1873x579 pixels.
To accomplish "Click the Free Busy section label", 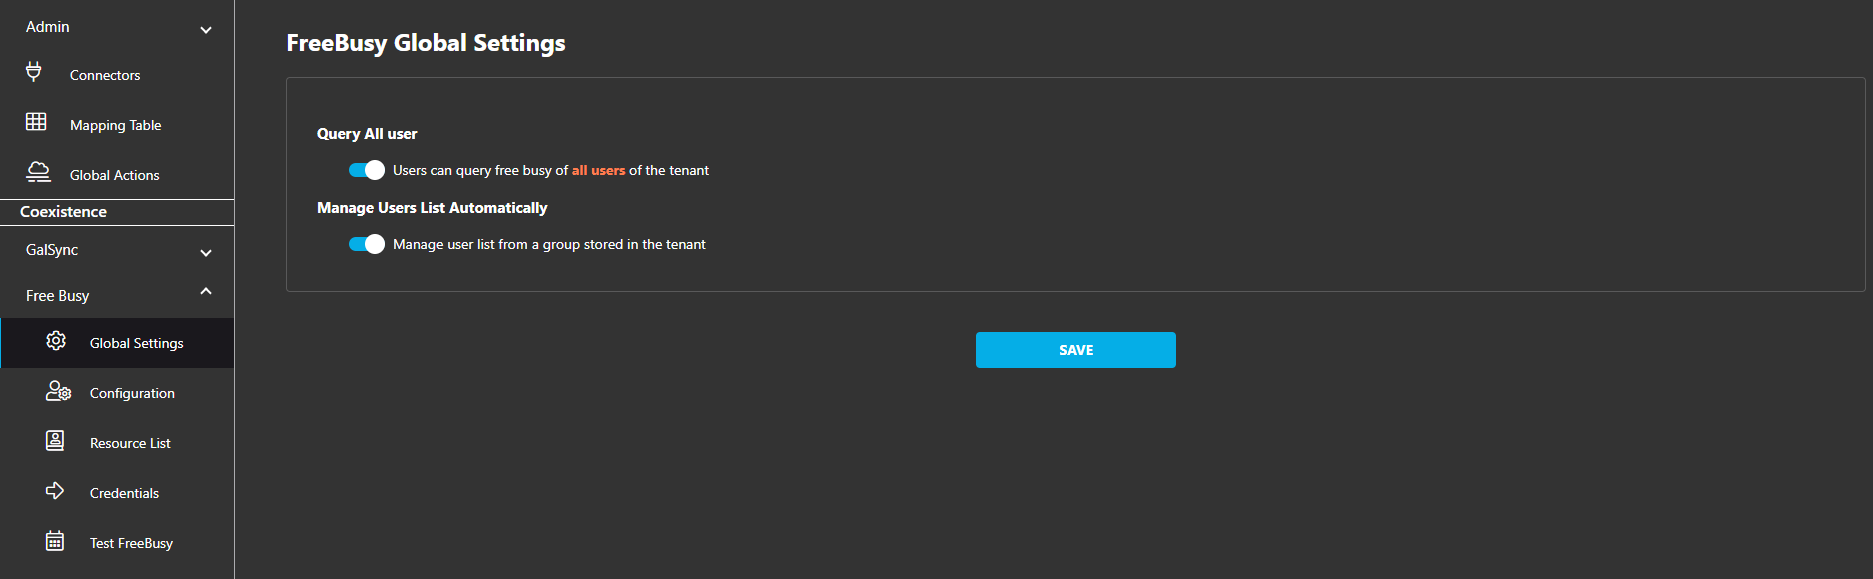I will pyautogui.click(x=57, y=296).
